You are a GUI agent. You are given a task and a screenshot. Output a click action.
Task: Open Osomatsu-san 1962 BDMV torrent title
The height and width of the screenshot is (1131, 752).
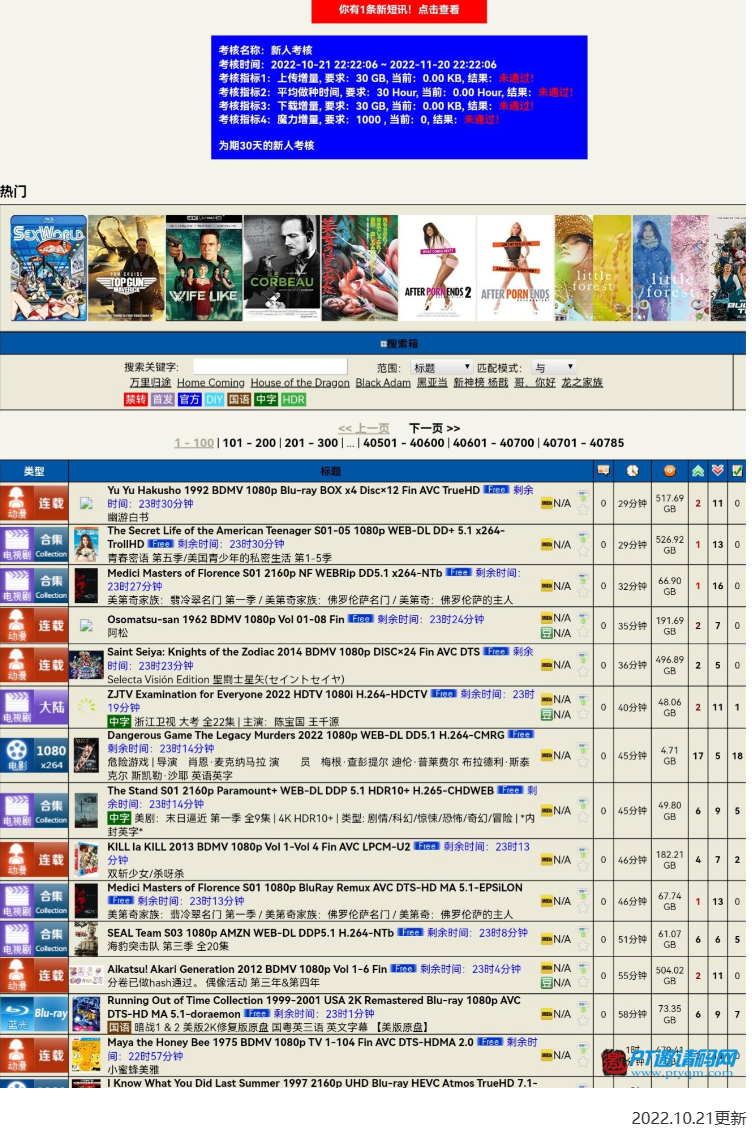(x=226, y=619)
